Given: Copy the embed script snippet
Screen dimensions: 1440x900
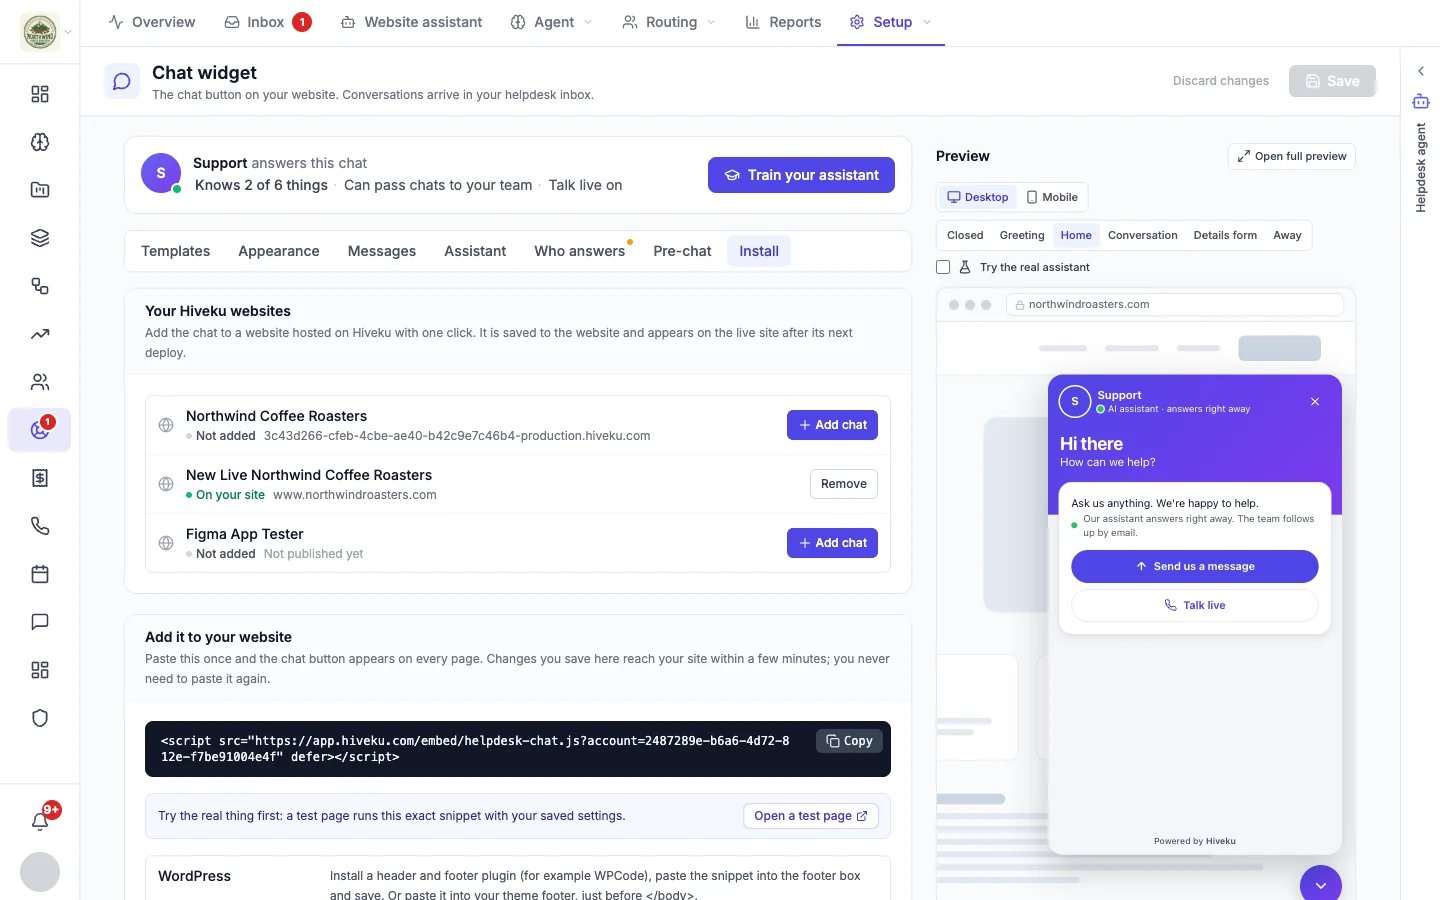Looking at the screenshot, I should coord(850,741).
